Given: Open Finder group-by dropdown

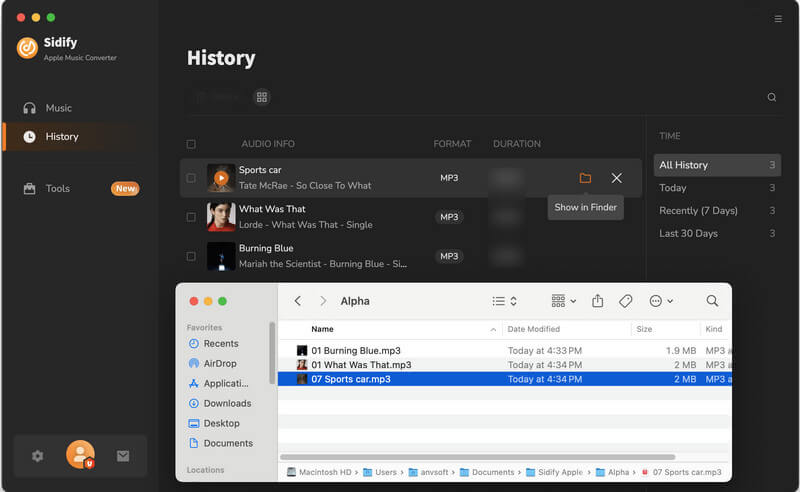Looking at the screenshot, I should 564,301.
